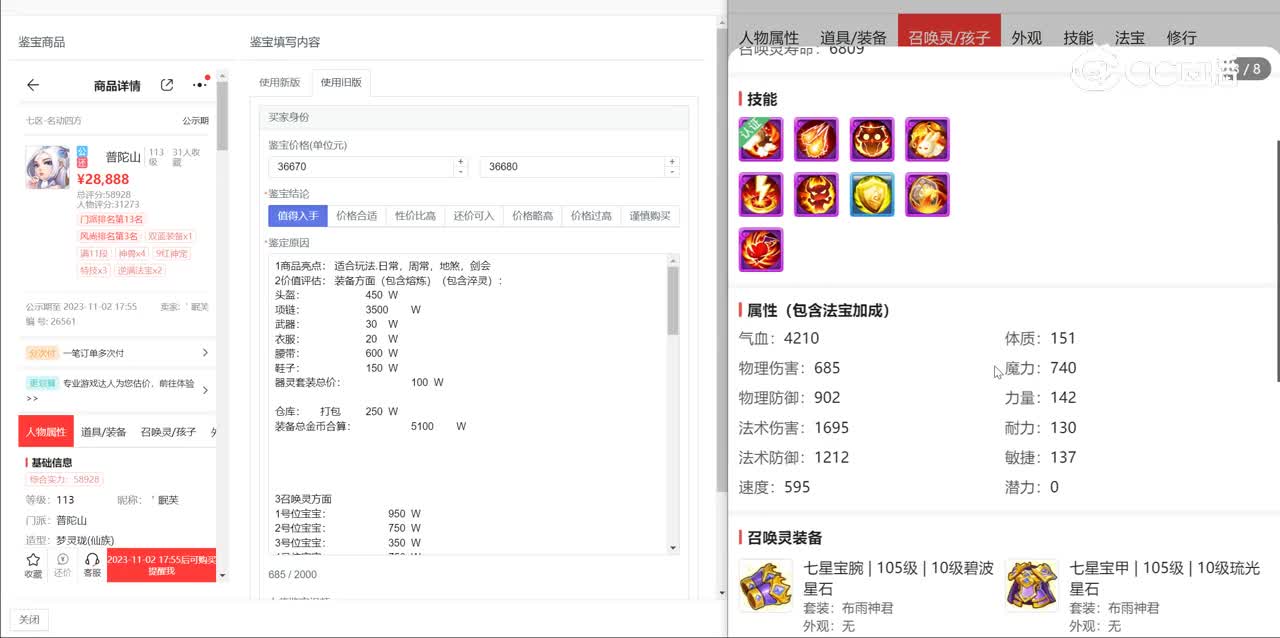Open the 法宝 tab in right panel
This screenshot has height=638, width=1280.
point(1130,38)
